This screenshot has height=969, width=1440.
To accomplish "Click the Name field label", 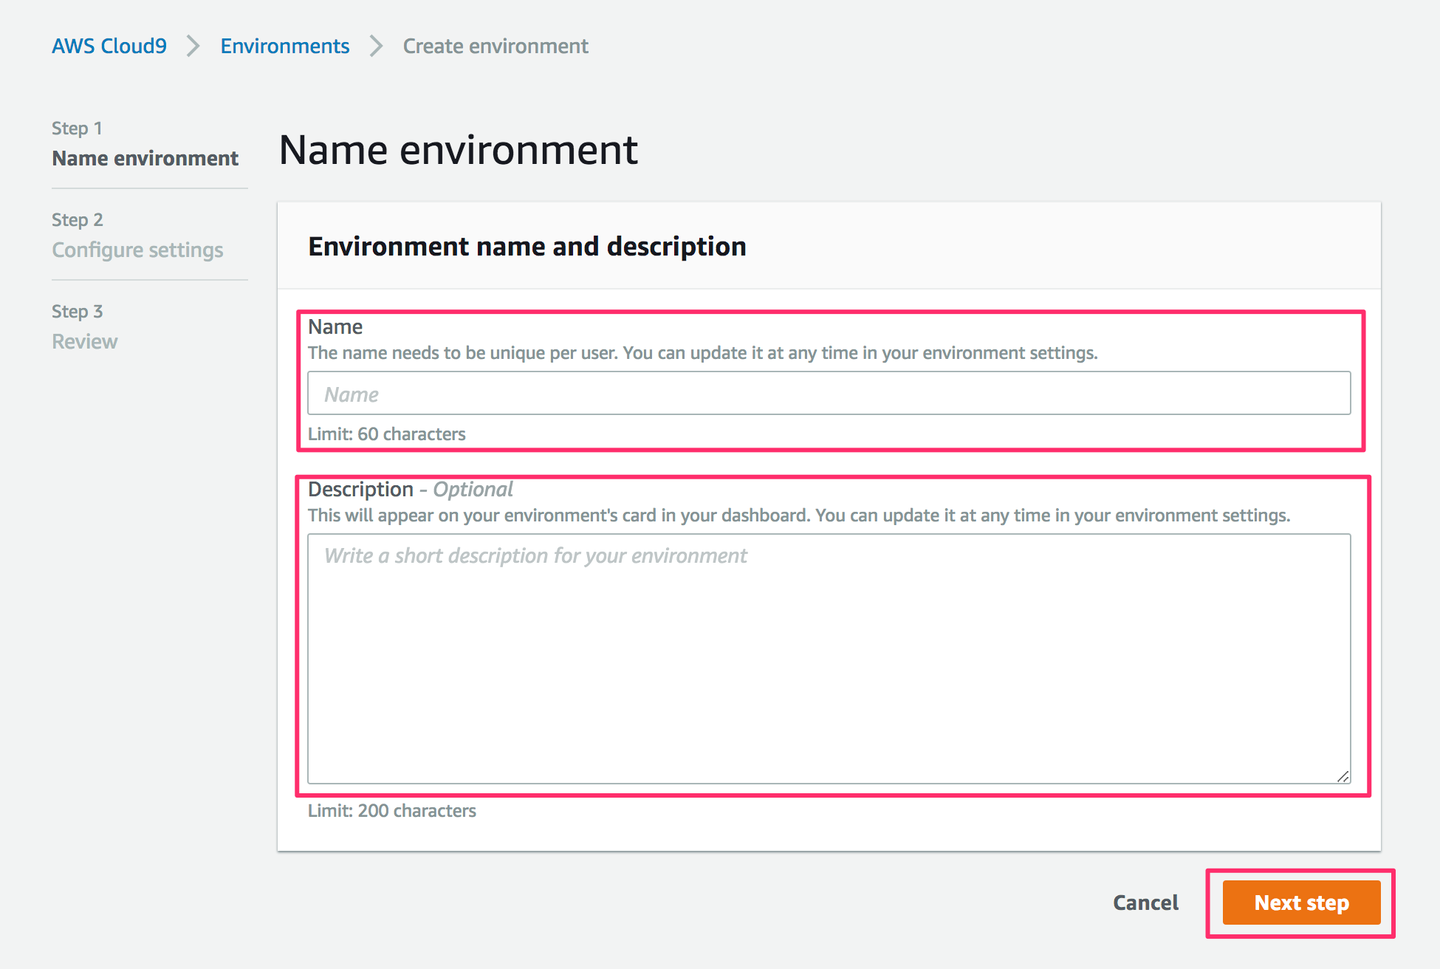I will (335, 327).
